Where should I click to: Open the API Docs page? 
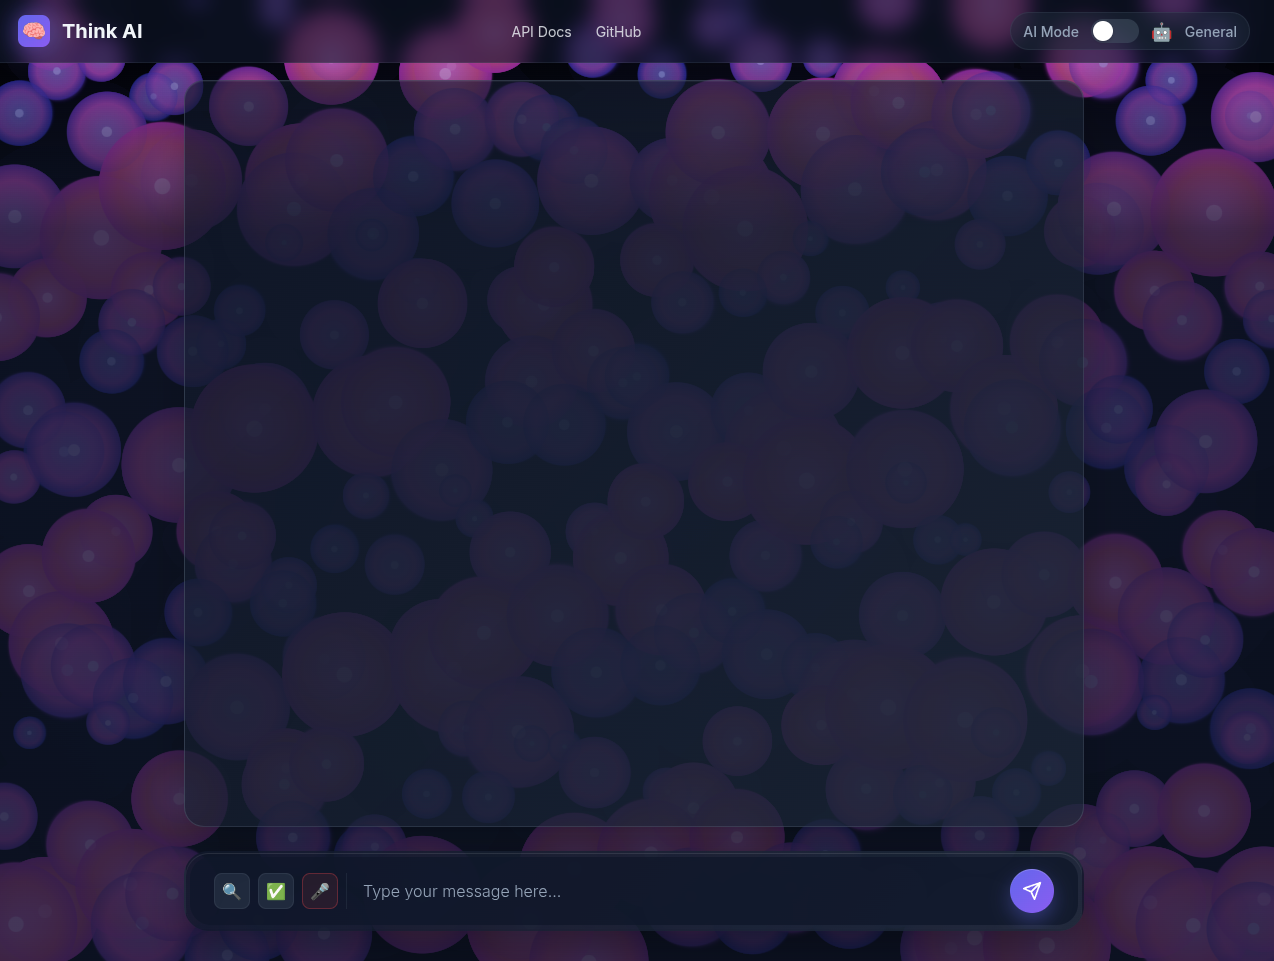pos(541,31)
